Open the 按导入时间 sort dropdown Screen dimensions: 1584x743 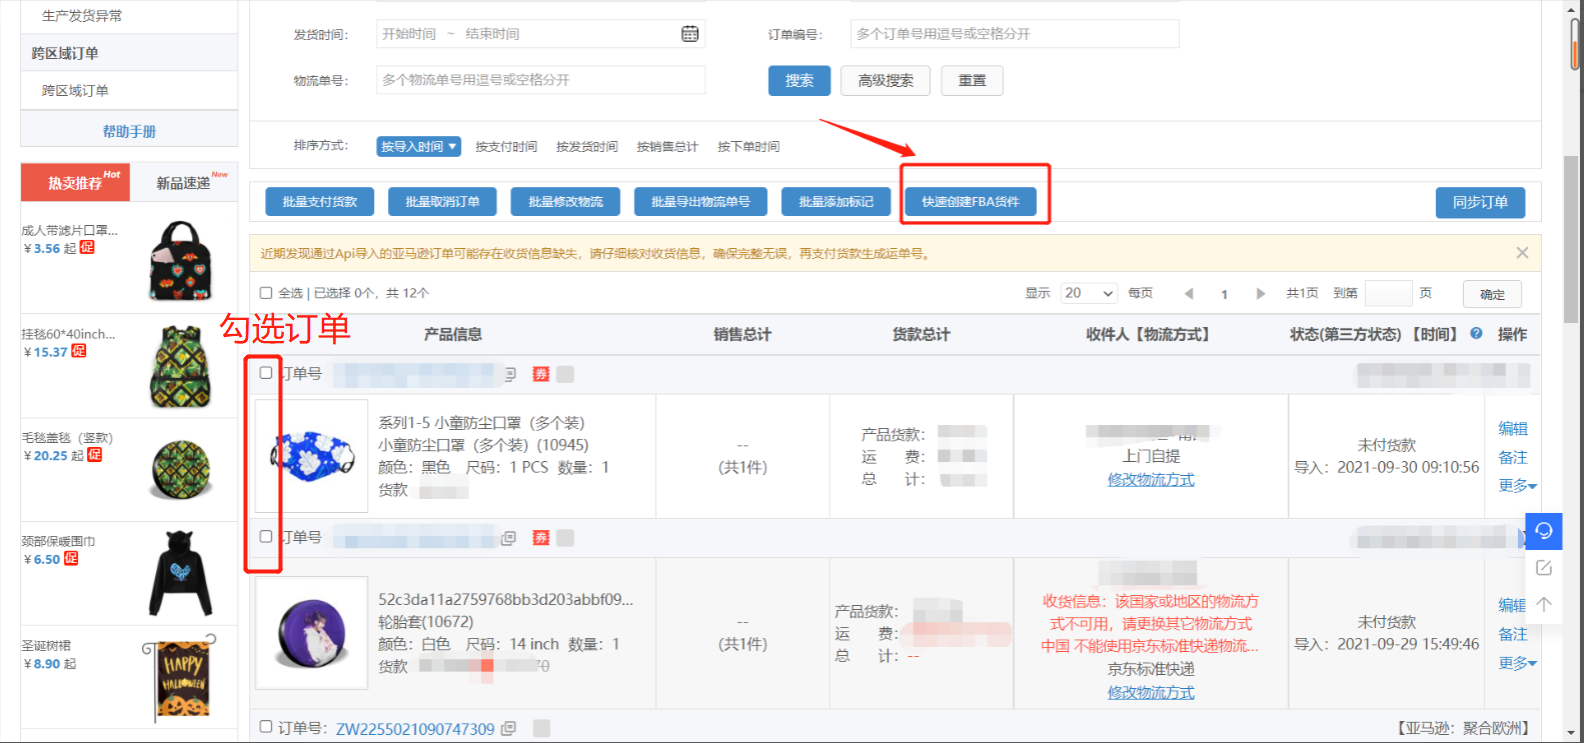tap(418, 147)
